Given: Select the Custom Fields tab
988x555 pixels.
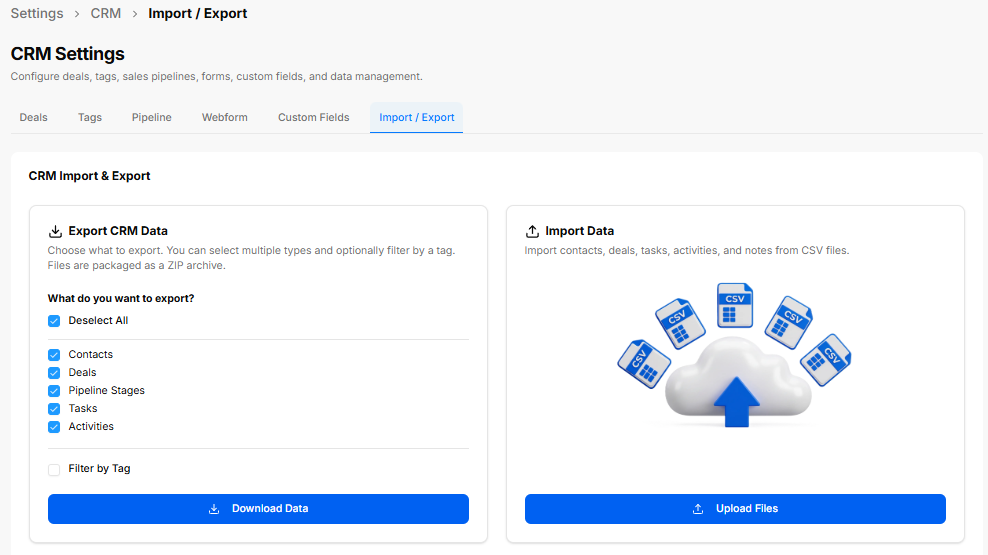Looking at the screenshot, I should tap(314, 118).
